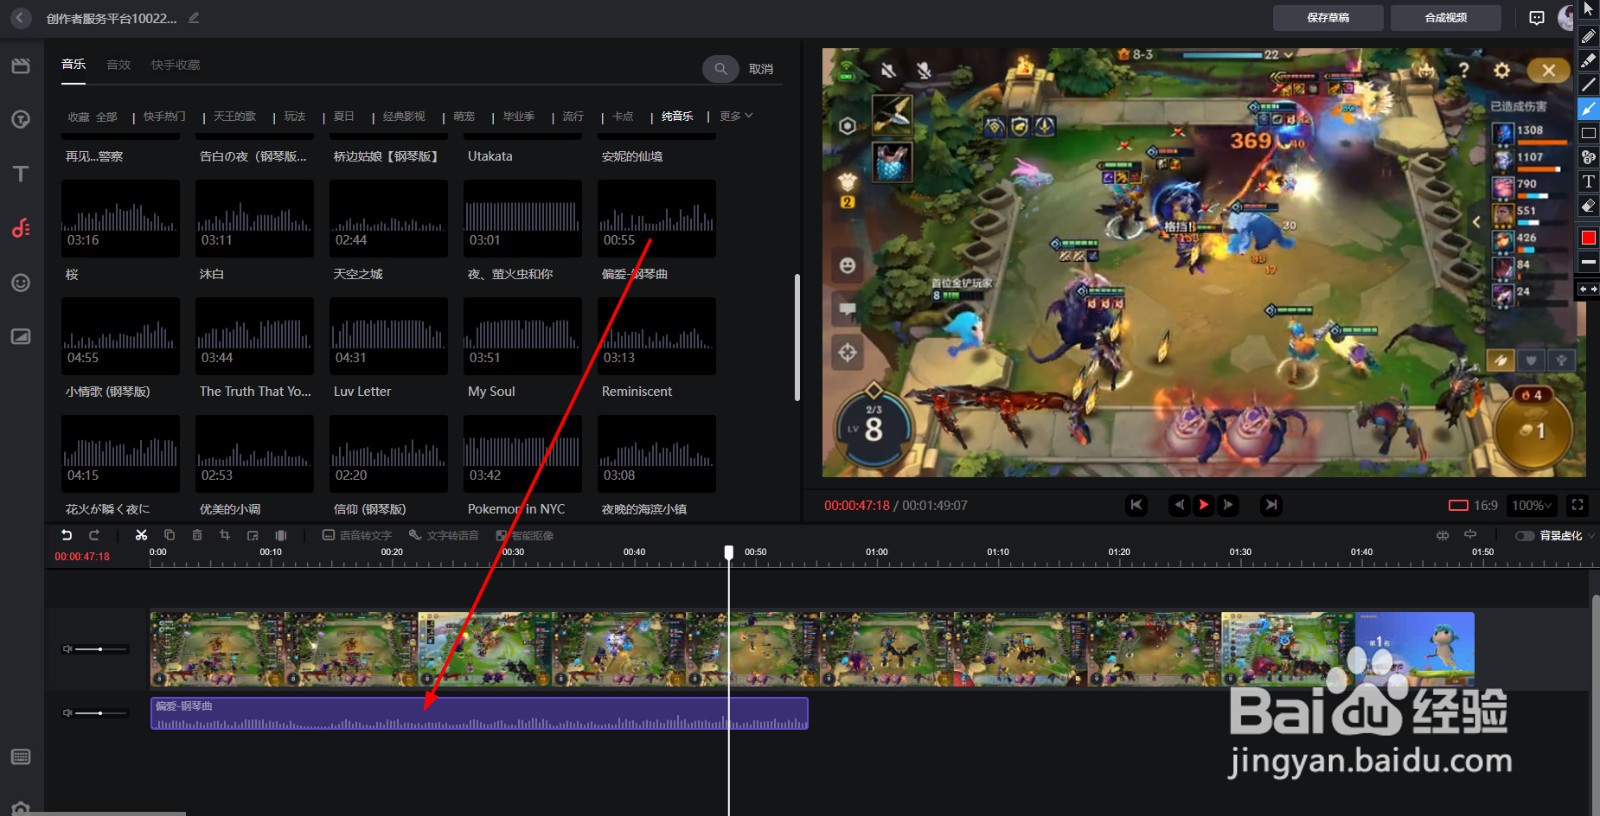Select the Reminiscent music thumbnail

coord(656,336)
